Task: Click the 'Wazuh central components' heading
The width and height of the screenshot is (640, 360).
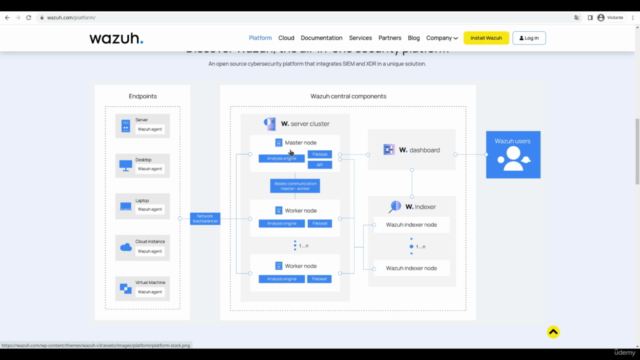Action: (x=348, y=96)
